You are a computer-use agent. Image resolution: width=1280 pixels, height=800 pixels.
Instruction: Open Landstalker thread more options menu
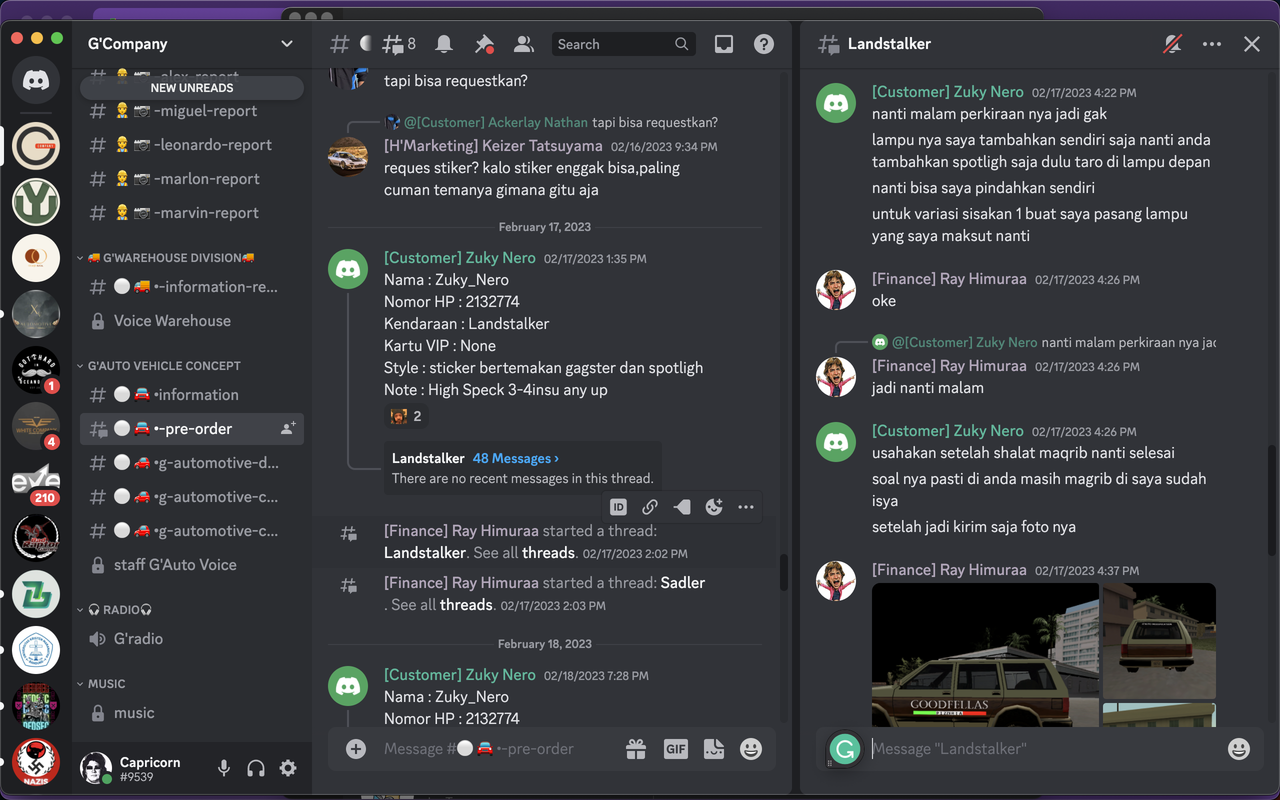click(x=1212, y=44)
